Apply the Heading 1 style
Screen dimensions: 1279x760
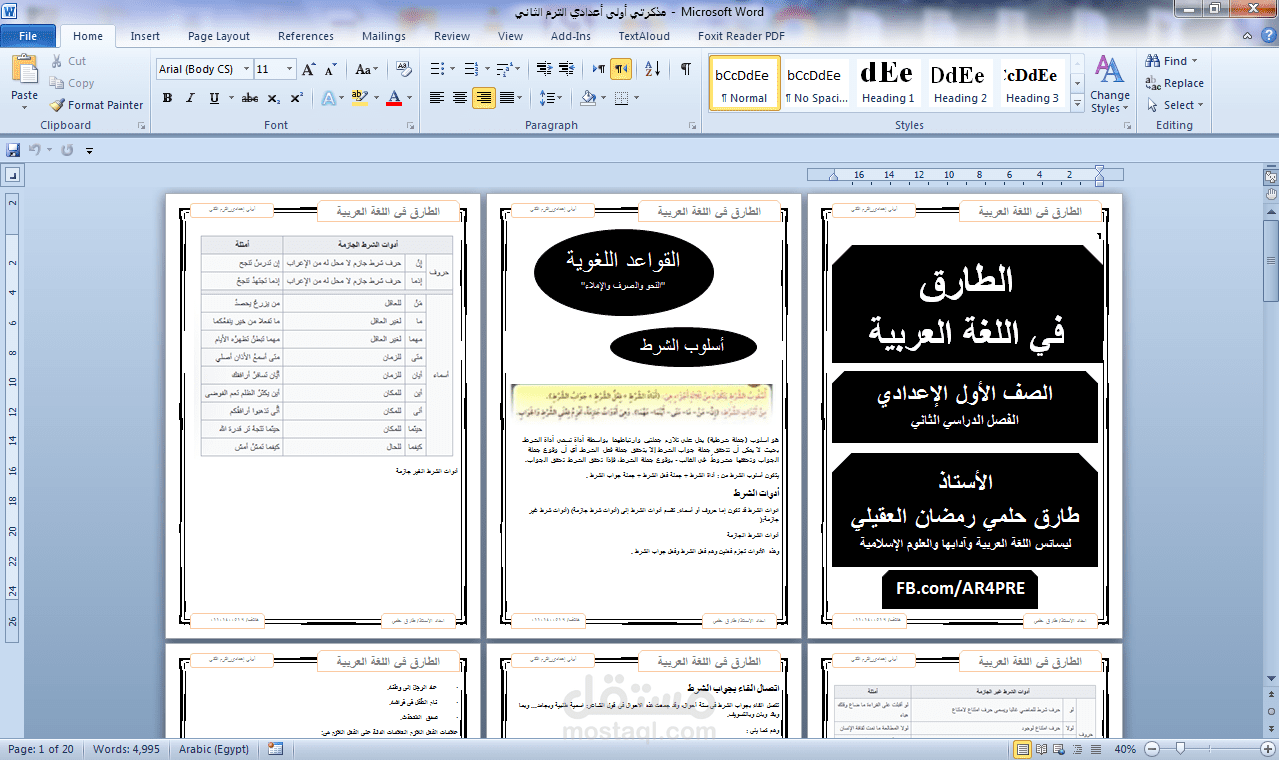click(x=888, y=83)
